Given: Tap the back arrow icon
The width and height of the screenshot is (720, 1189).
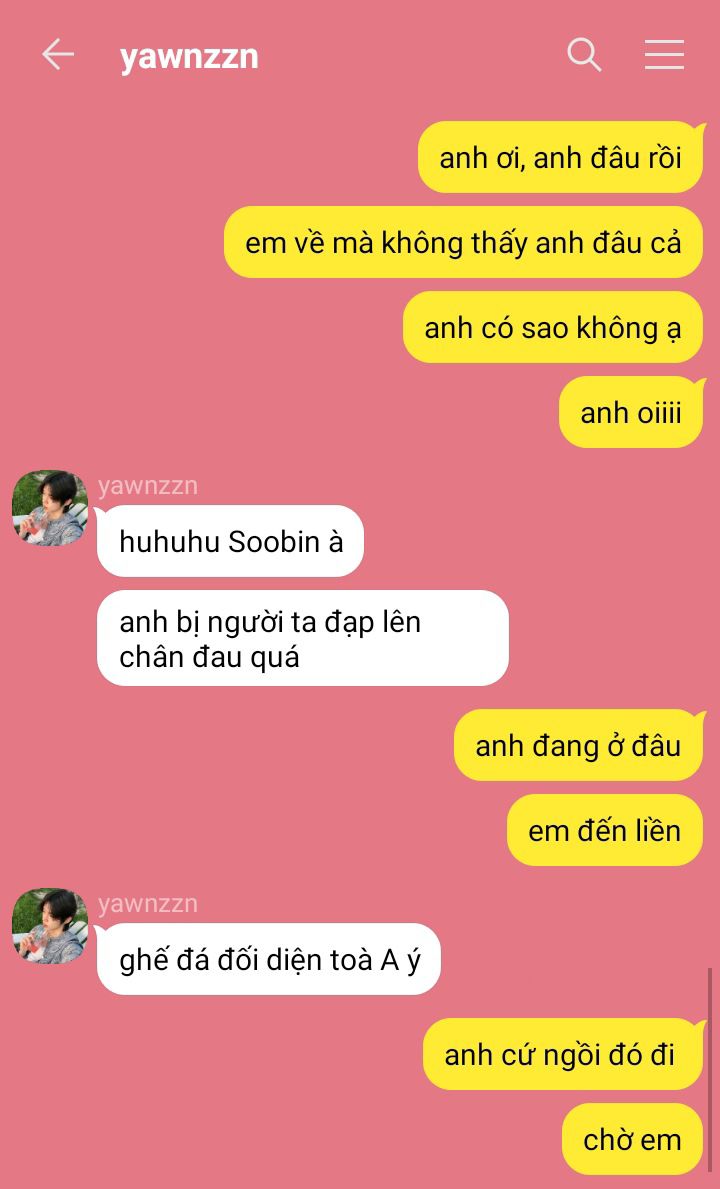Looking at the screenshot, I should pyautogui.click(x=58, y=55).
